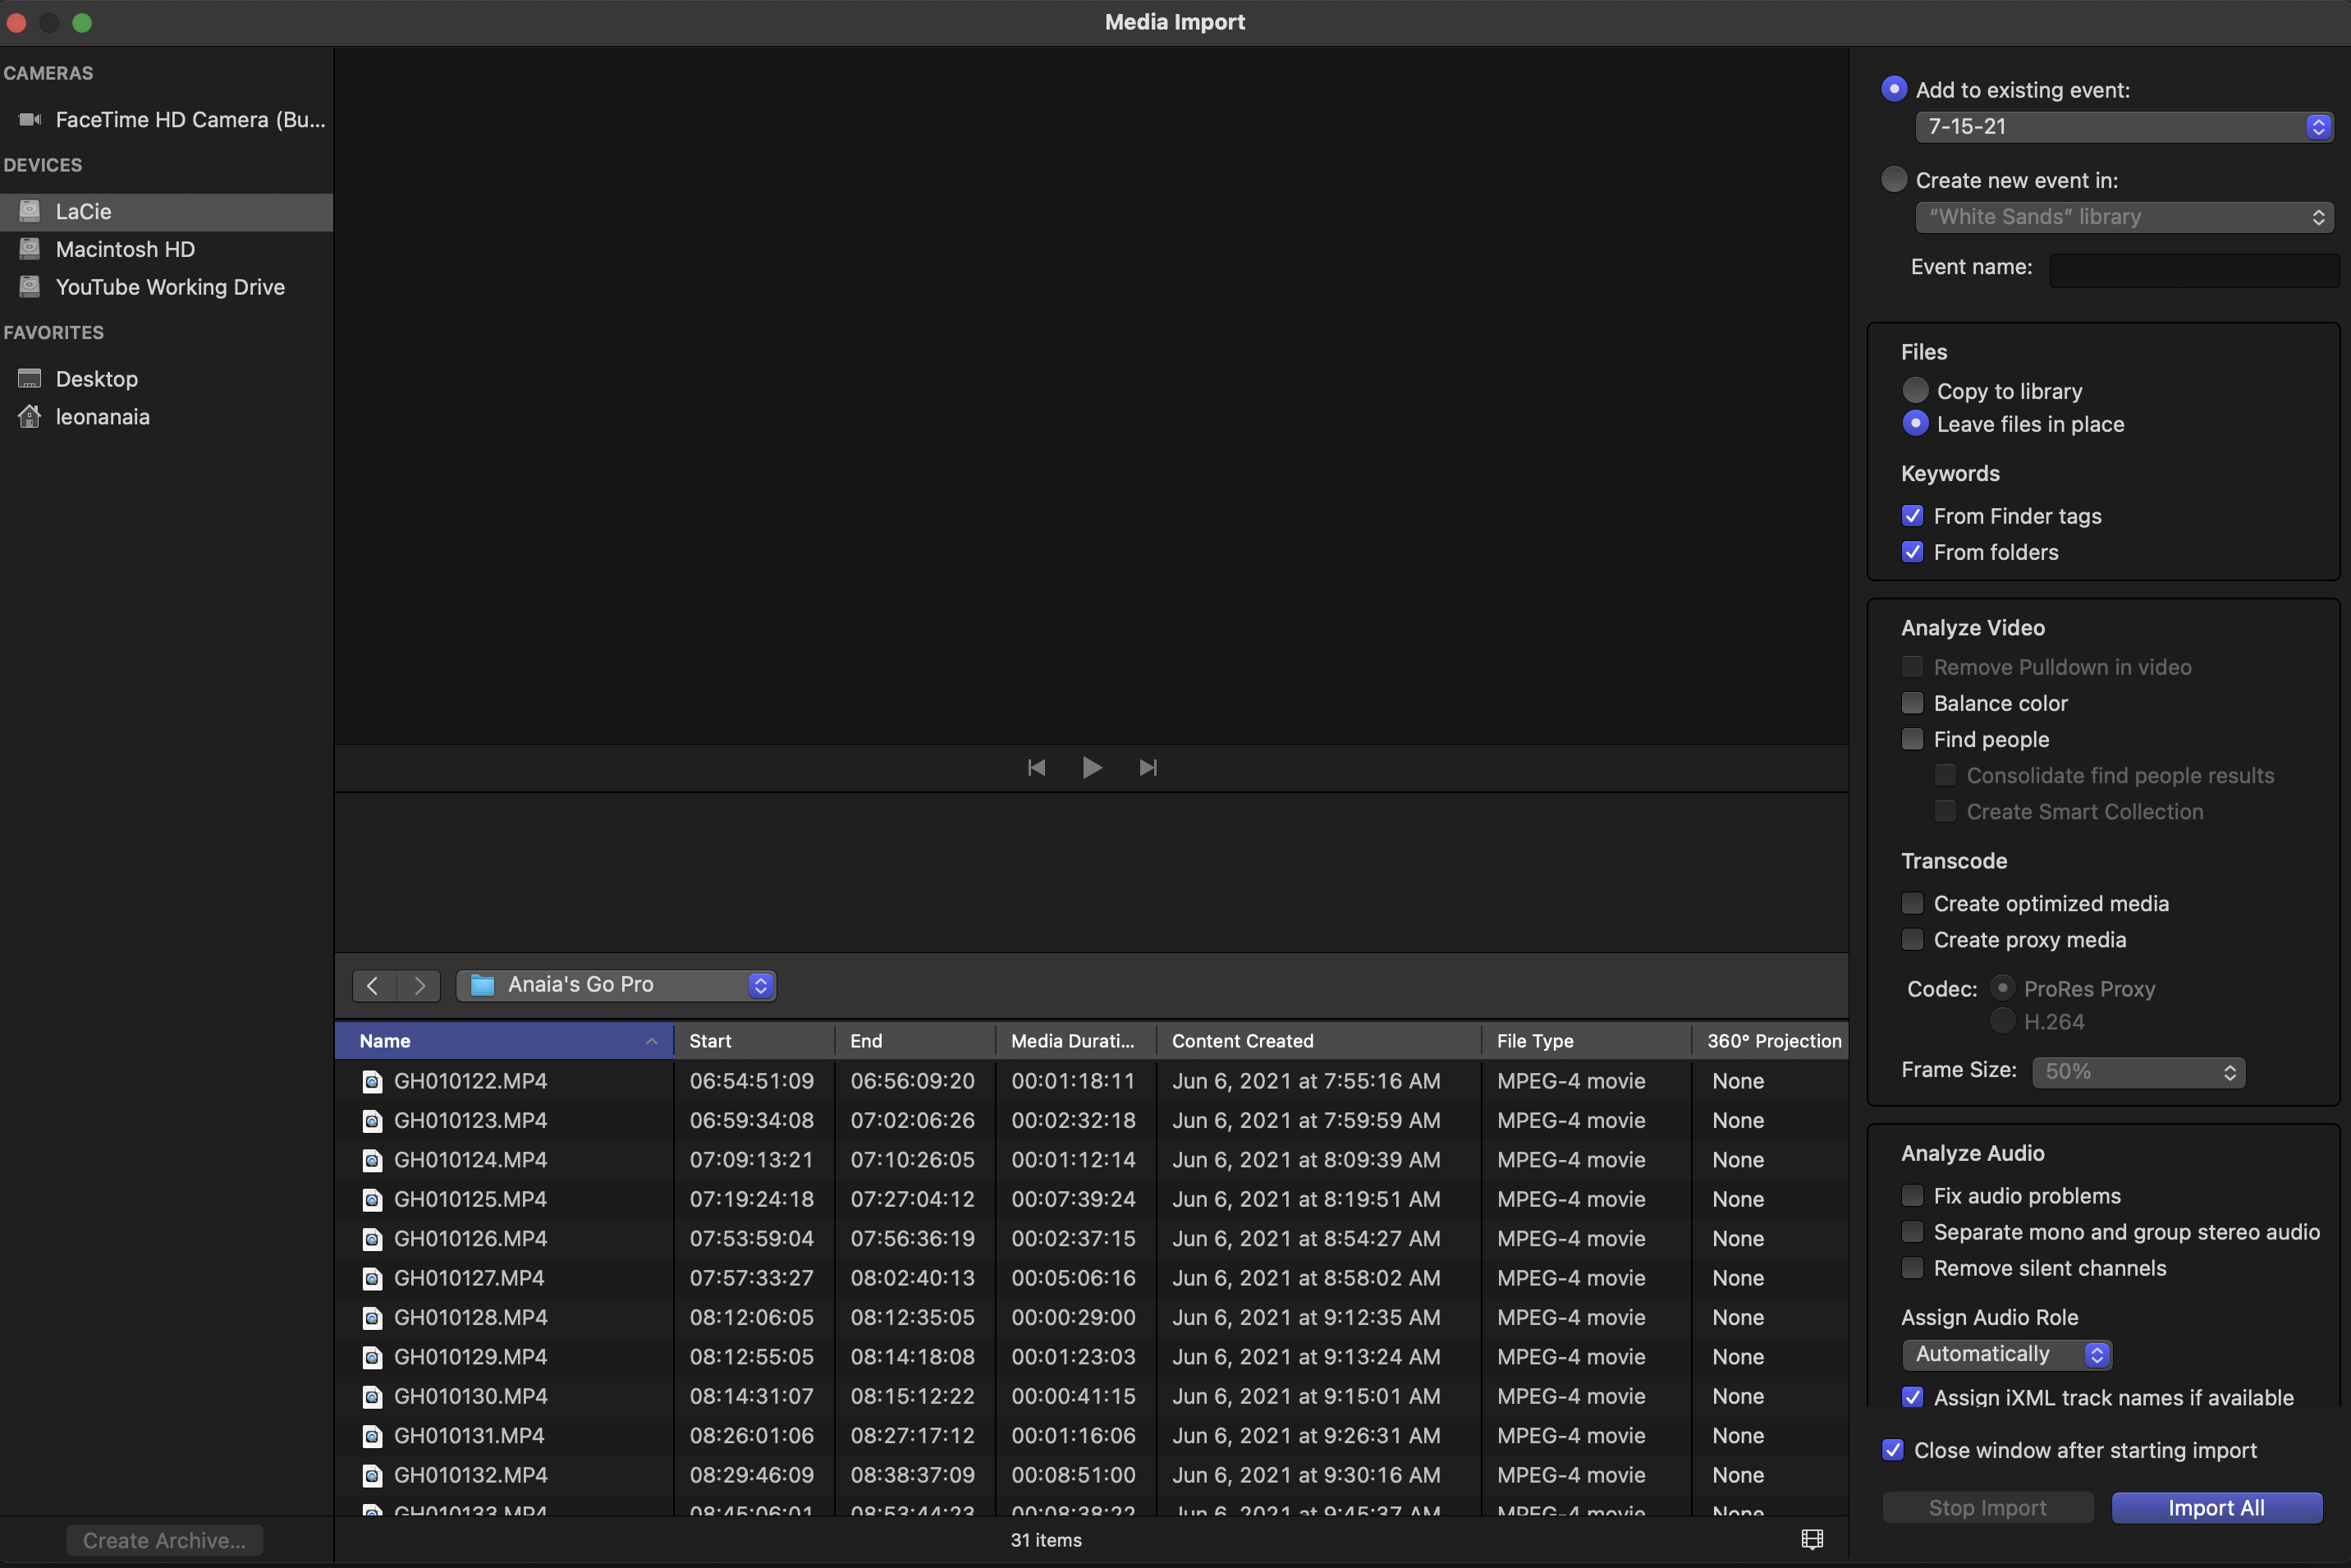Expand the Automatically audio role dropdown
Image resolution: width=2351 pixels, height=1568 pixels.
click(x=2005, y=1354)
